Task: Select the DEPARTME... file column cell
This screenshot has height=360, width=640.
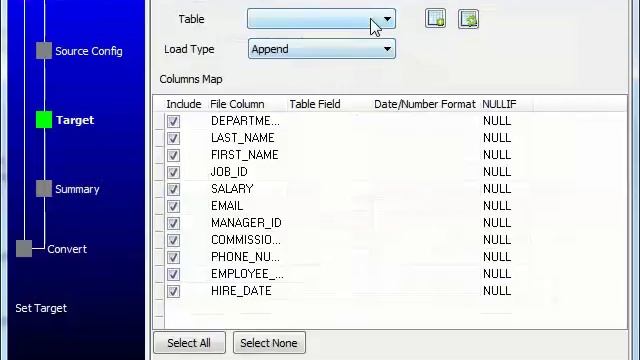Action: pyautogui.click(x=245, y=121)
